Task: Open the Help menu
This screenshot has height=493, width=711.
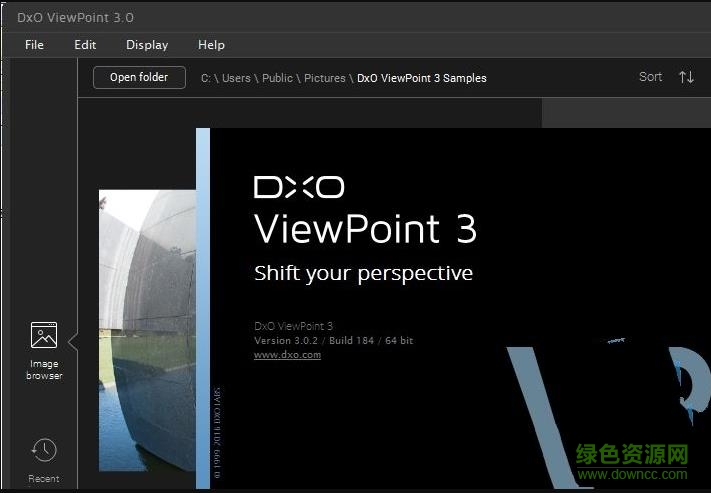Action: point(211,45)
